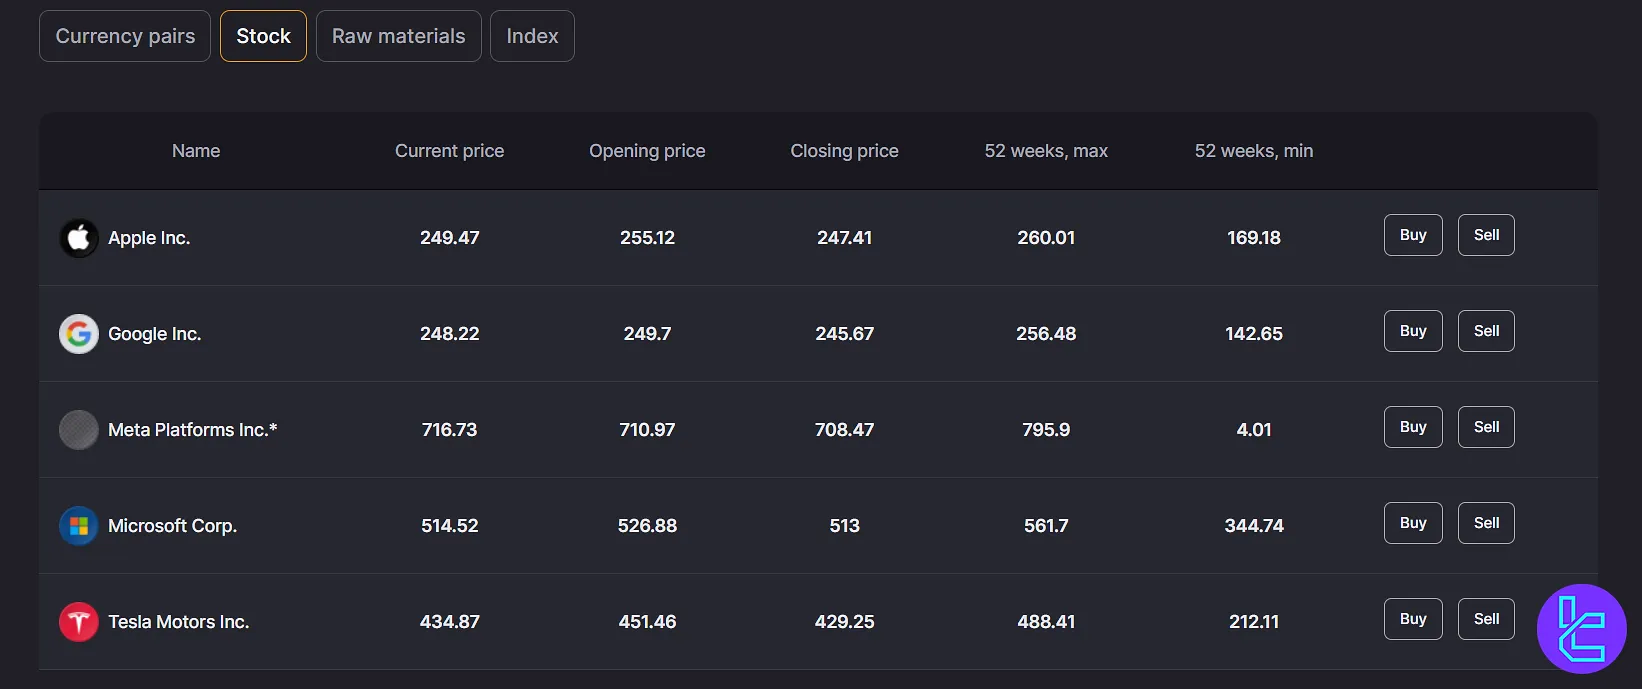Click Apple 52-week max 260.01
Viewport: 1642px width, 689px height.
1046,238
